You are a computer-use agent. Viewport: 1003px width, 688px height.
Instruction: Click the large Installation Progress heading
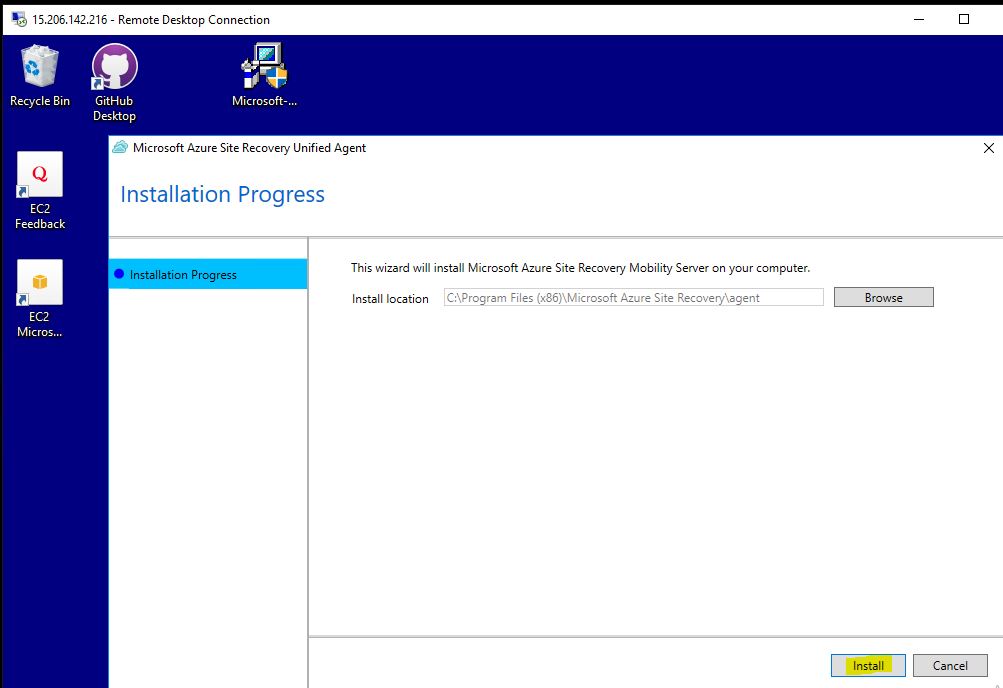tap(222, 195)
